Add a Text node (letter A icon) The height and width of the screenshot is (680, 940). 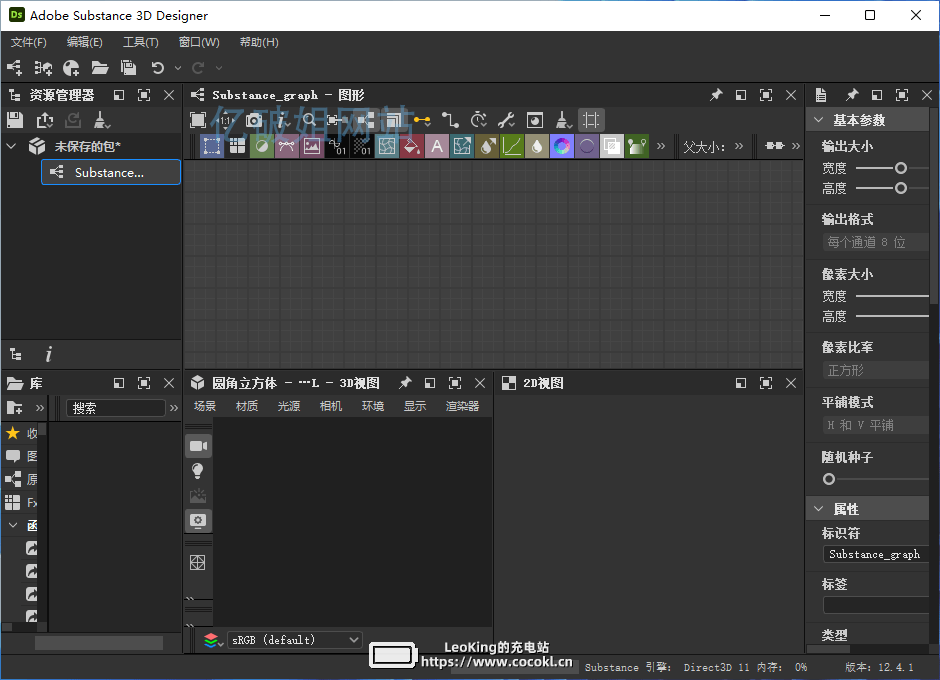[x=437, y=146]
